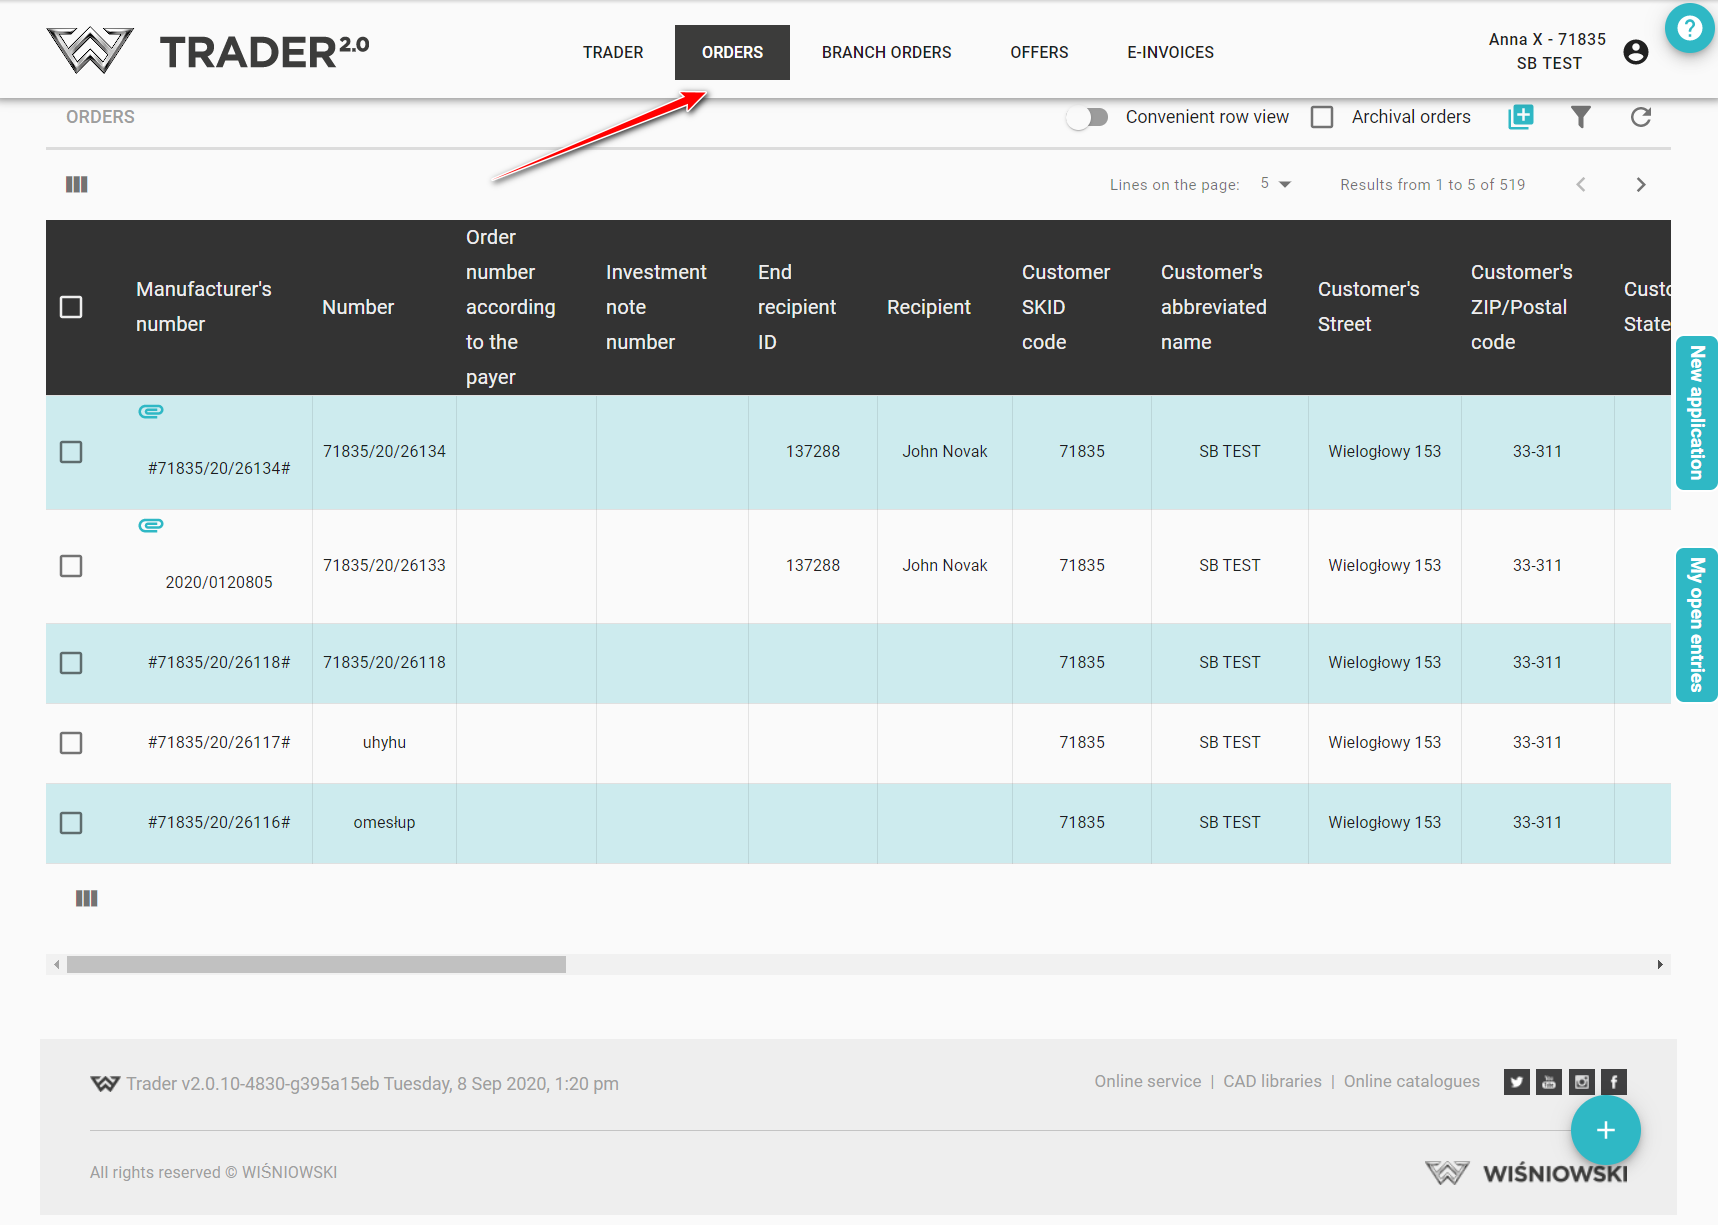Viewport: 1718px width, 1225px height.
Task: Open attachment clip on order 71835/20/26134
Action: pyautogui.click(x=151, y=411)
